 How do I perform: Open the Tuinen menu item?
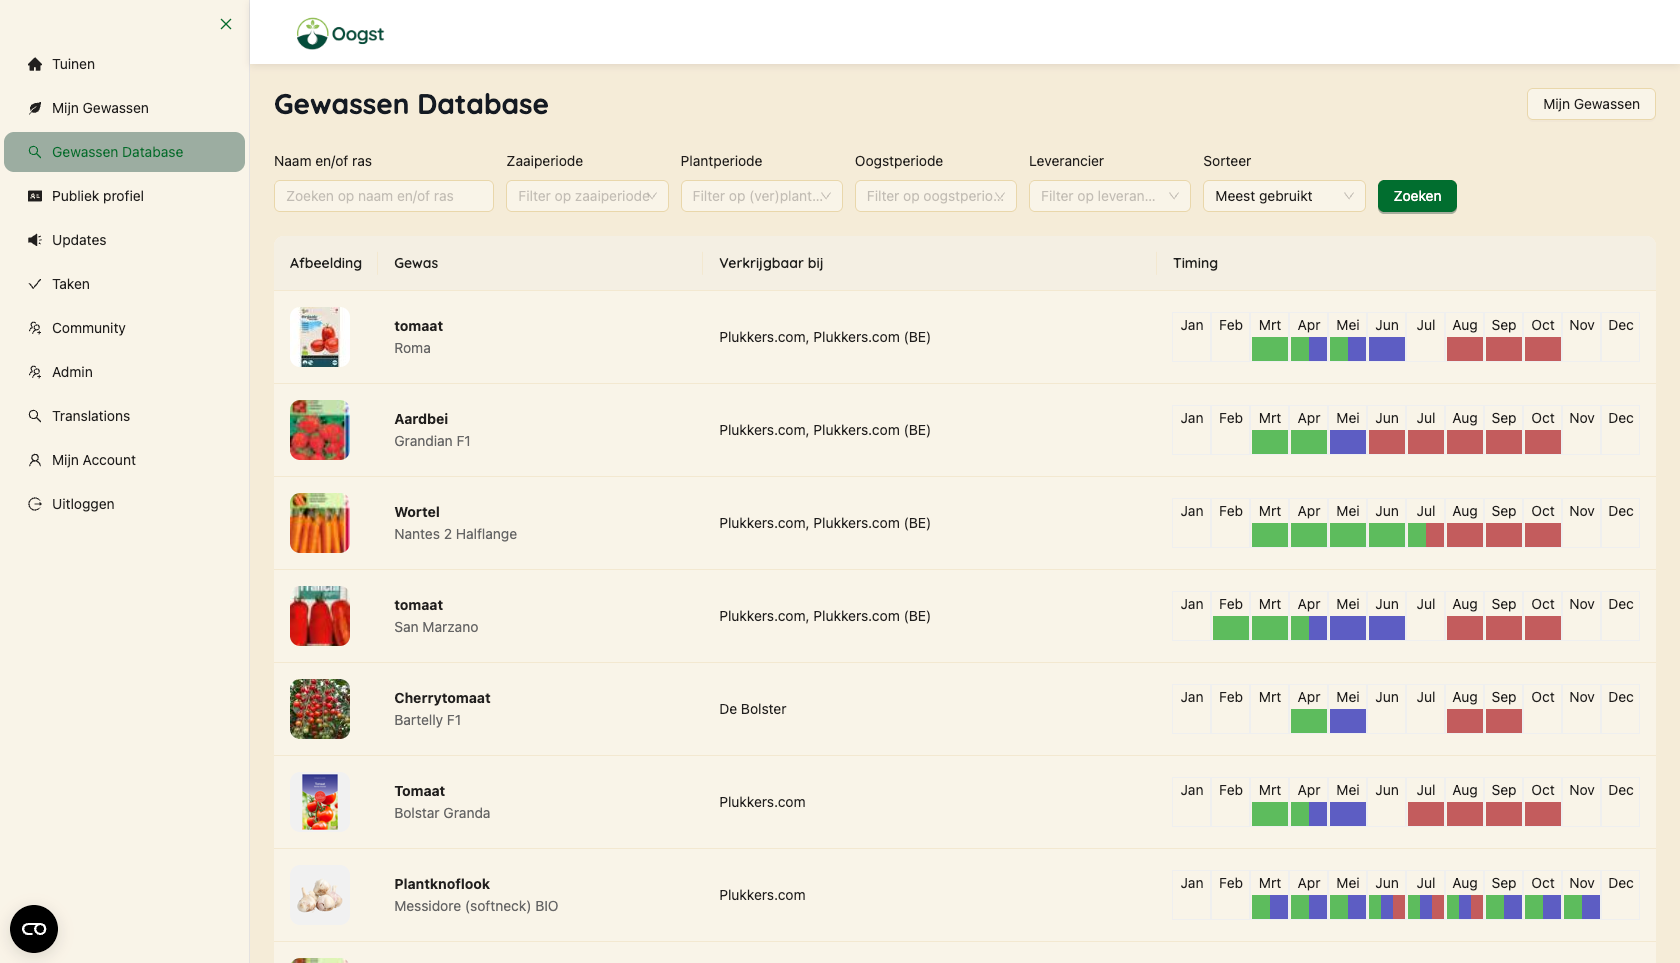click(124, 64)
